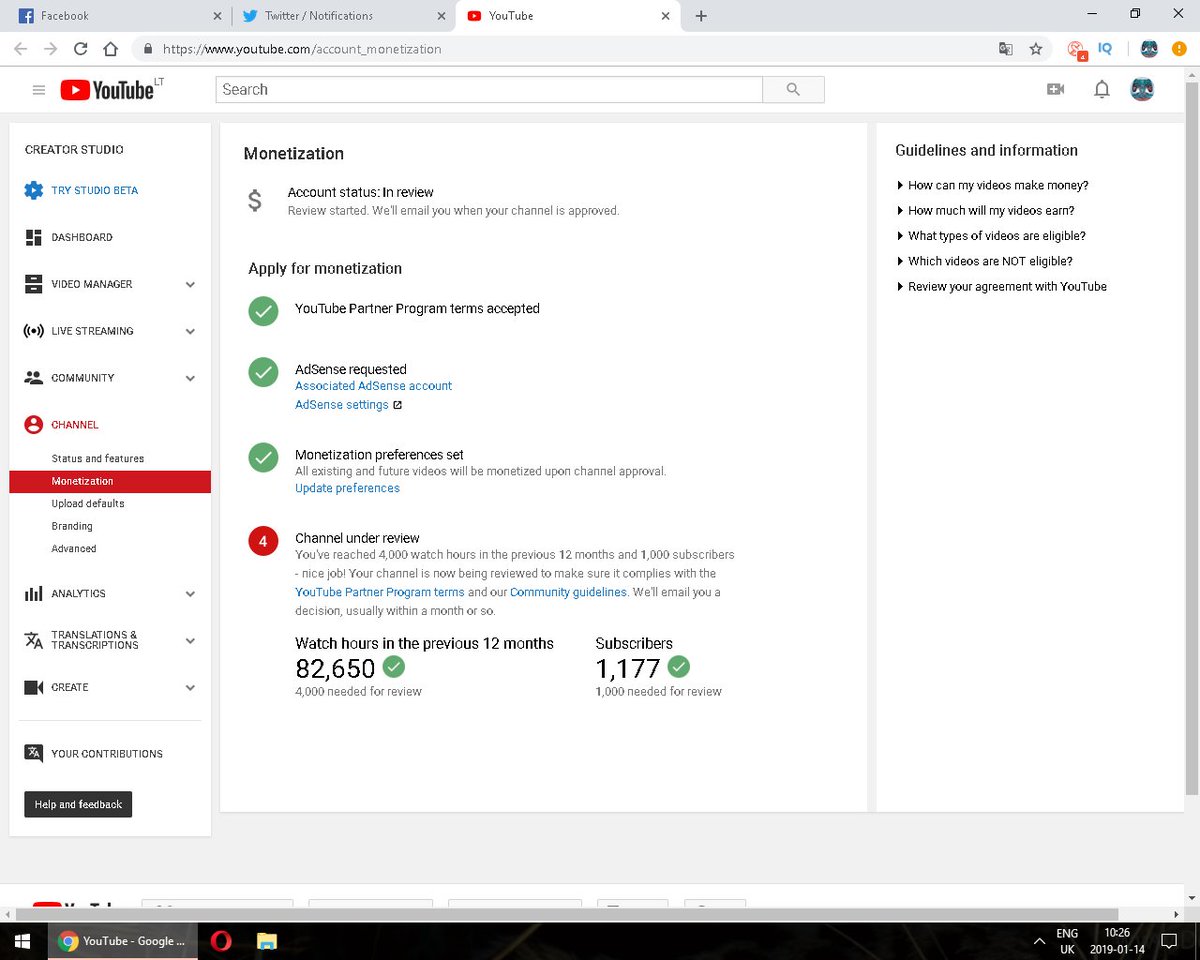Image resolution: width=1200 pixels, height=960 pixels.
Task: Open the account avatar menu
Action: point(1142,89)
